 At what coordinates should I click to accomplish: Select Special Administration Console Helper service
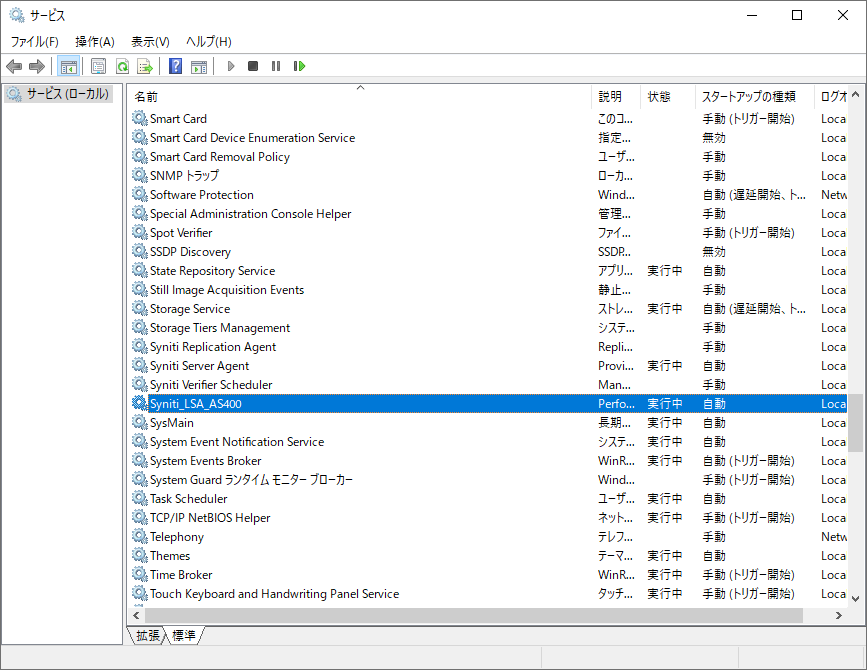tap(250, 214)
